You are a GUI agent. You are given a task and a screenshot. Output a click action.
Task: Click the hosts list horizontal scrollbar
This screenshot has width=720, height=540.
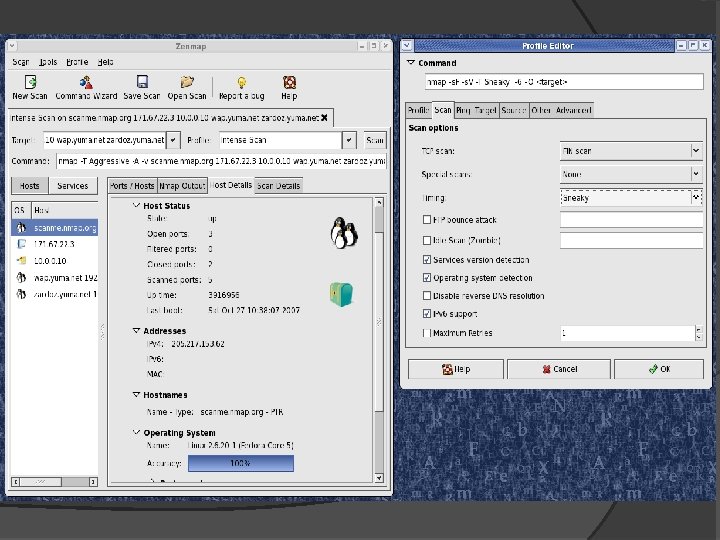pos(54,482)
